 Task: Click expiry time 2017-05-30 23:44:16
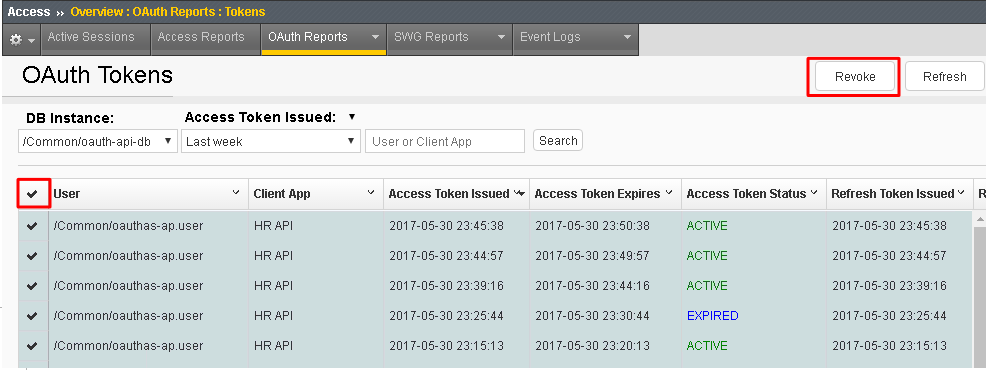click(x=592, y=286)
